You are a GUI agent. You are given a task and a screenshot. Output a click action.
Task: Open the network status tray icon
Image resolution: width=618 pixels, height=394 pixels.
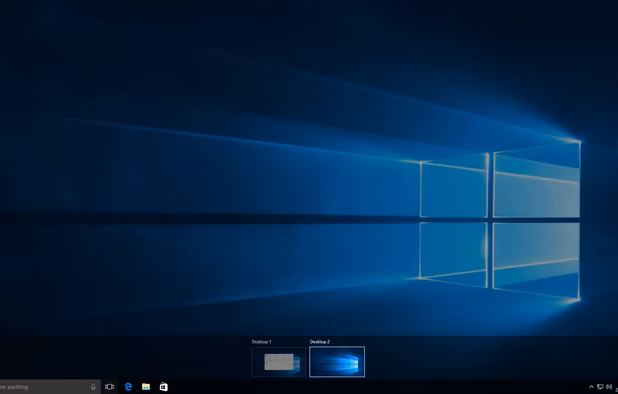(x=600, y=387)
